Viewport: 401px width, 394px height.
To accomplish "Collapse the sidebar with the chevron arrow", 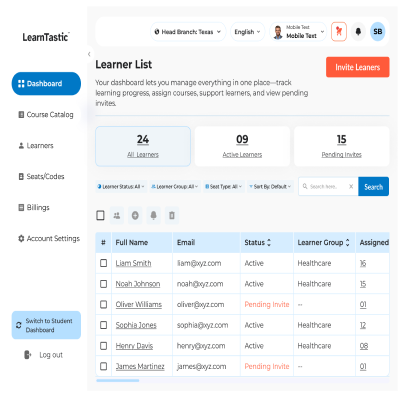I will tap(89, 54).
